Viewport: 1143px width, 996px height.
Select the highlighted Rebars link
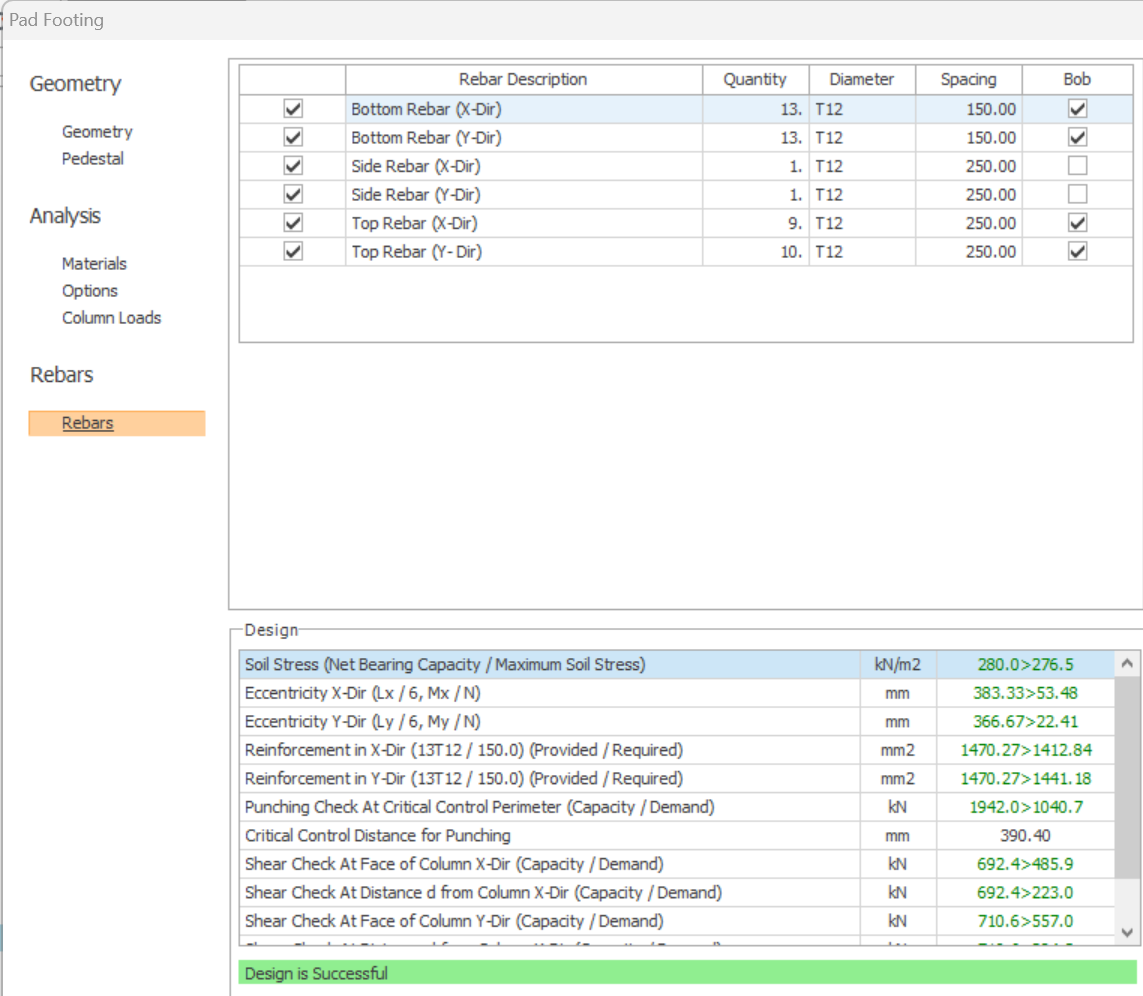point(88,423)
